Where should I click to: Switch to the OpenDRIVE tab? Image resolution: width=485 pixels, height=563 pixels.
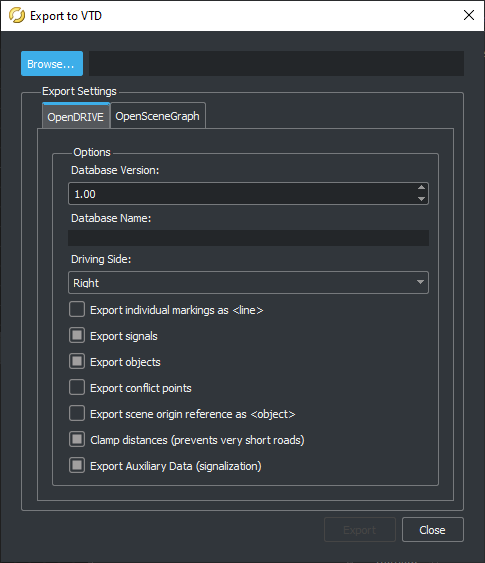pyautogui.click(x=76, y=116)
